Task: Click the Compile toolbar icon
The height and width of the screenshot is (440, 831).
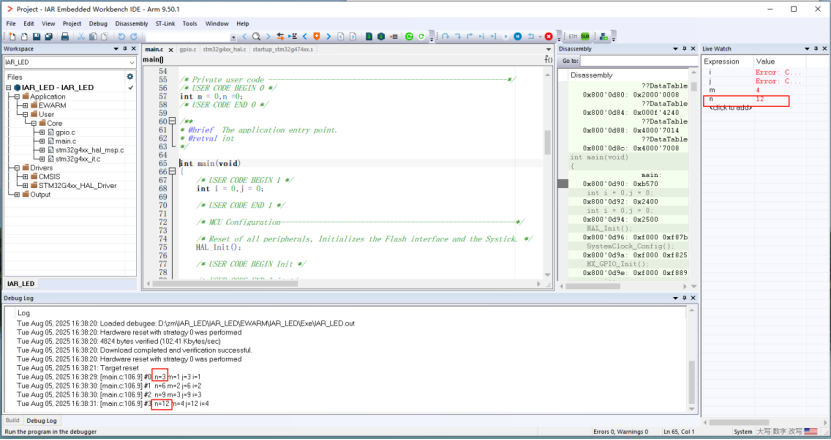Action: [369, 37]
